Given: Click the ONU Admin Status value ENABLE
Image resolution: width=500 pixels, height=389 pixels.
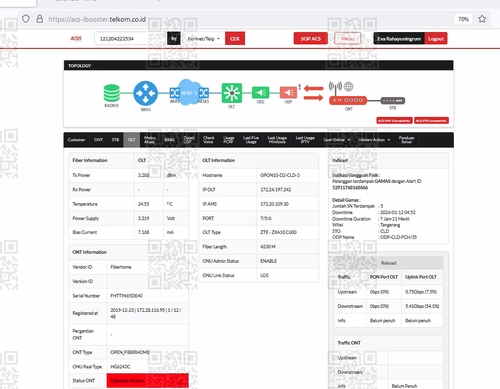Looking at the screenshot, I should [x=269, y=261].
